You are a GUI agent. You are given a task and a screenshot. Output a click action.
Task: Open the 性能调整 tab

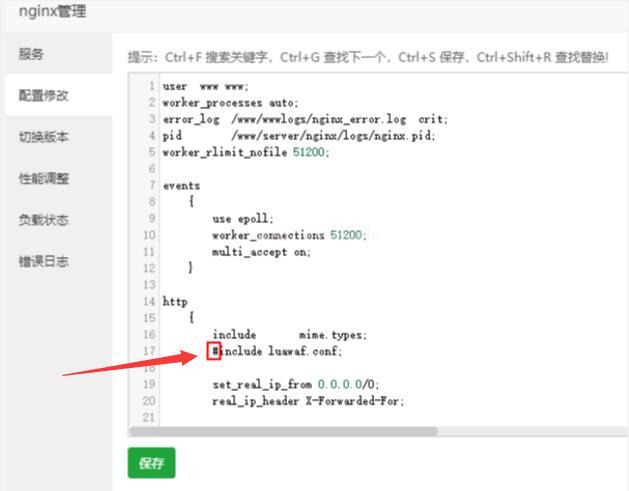point(38,179)
